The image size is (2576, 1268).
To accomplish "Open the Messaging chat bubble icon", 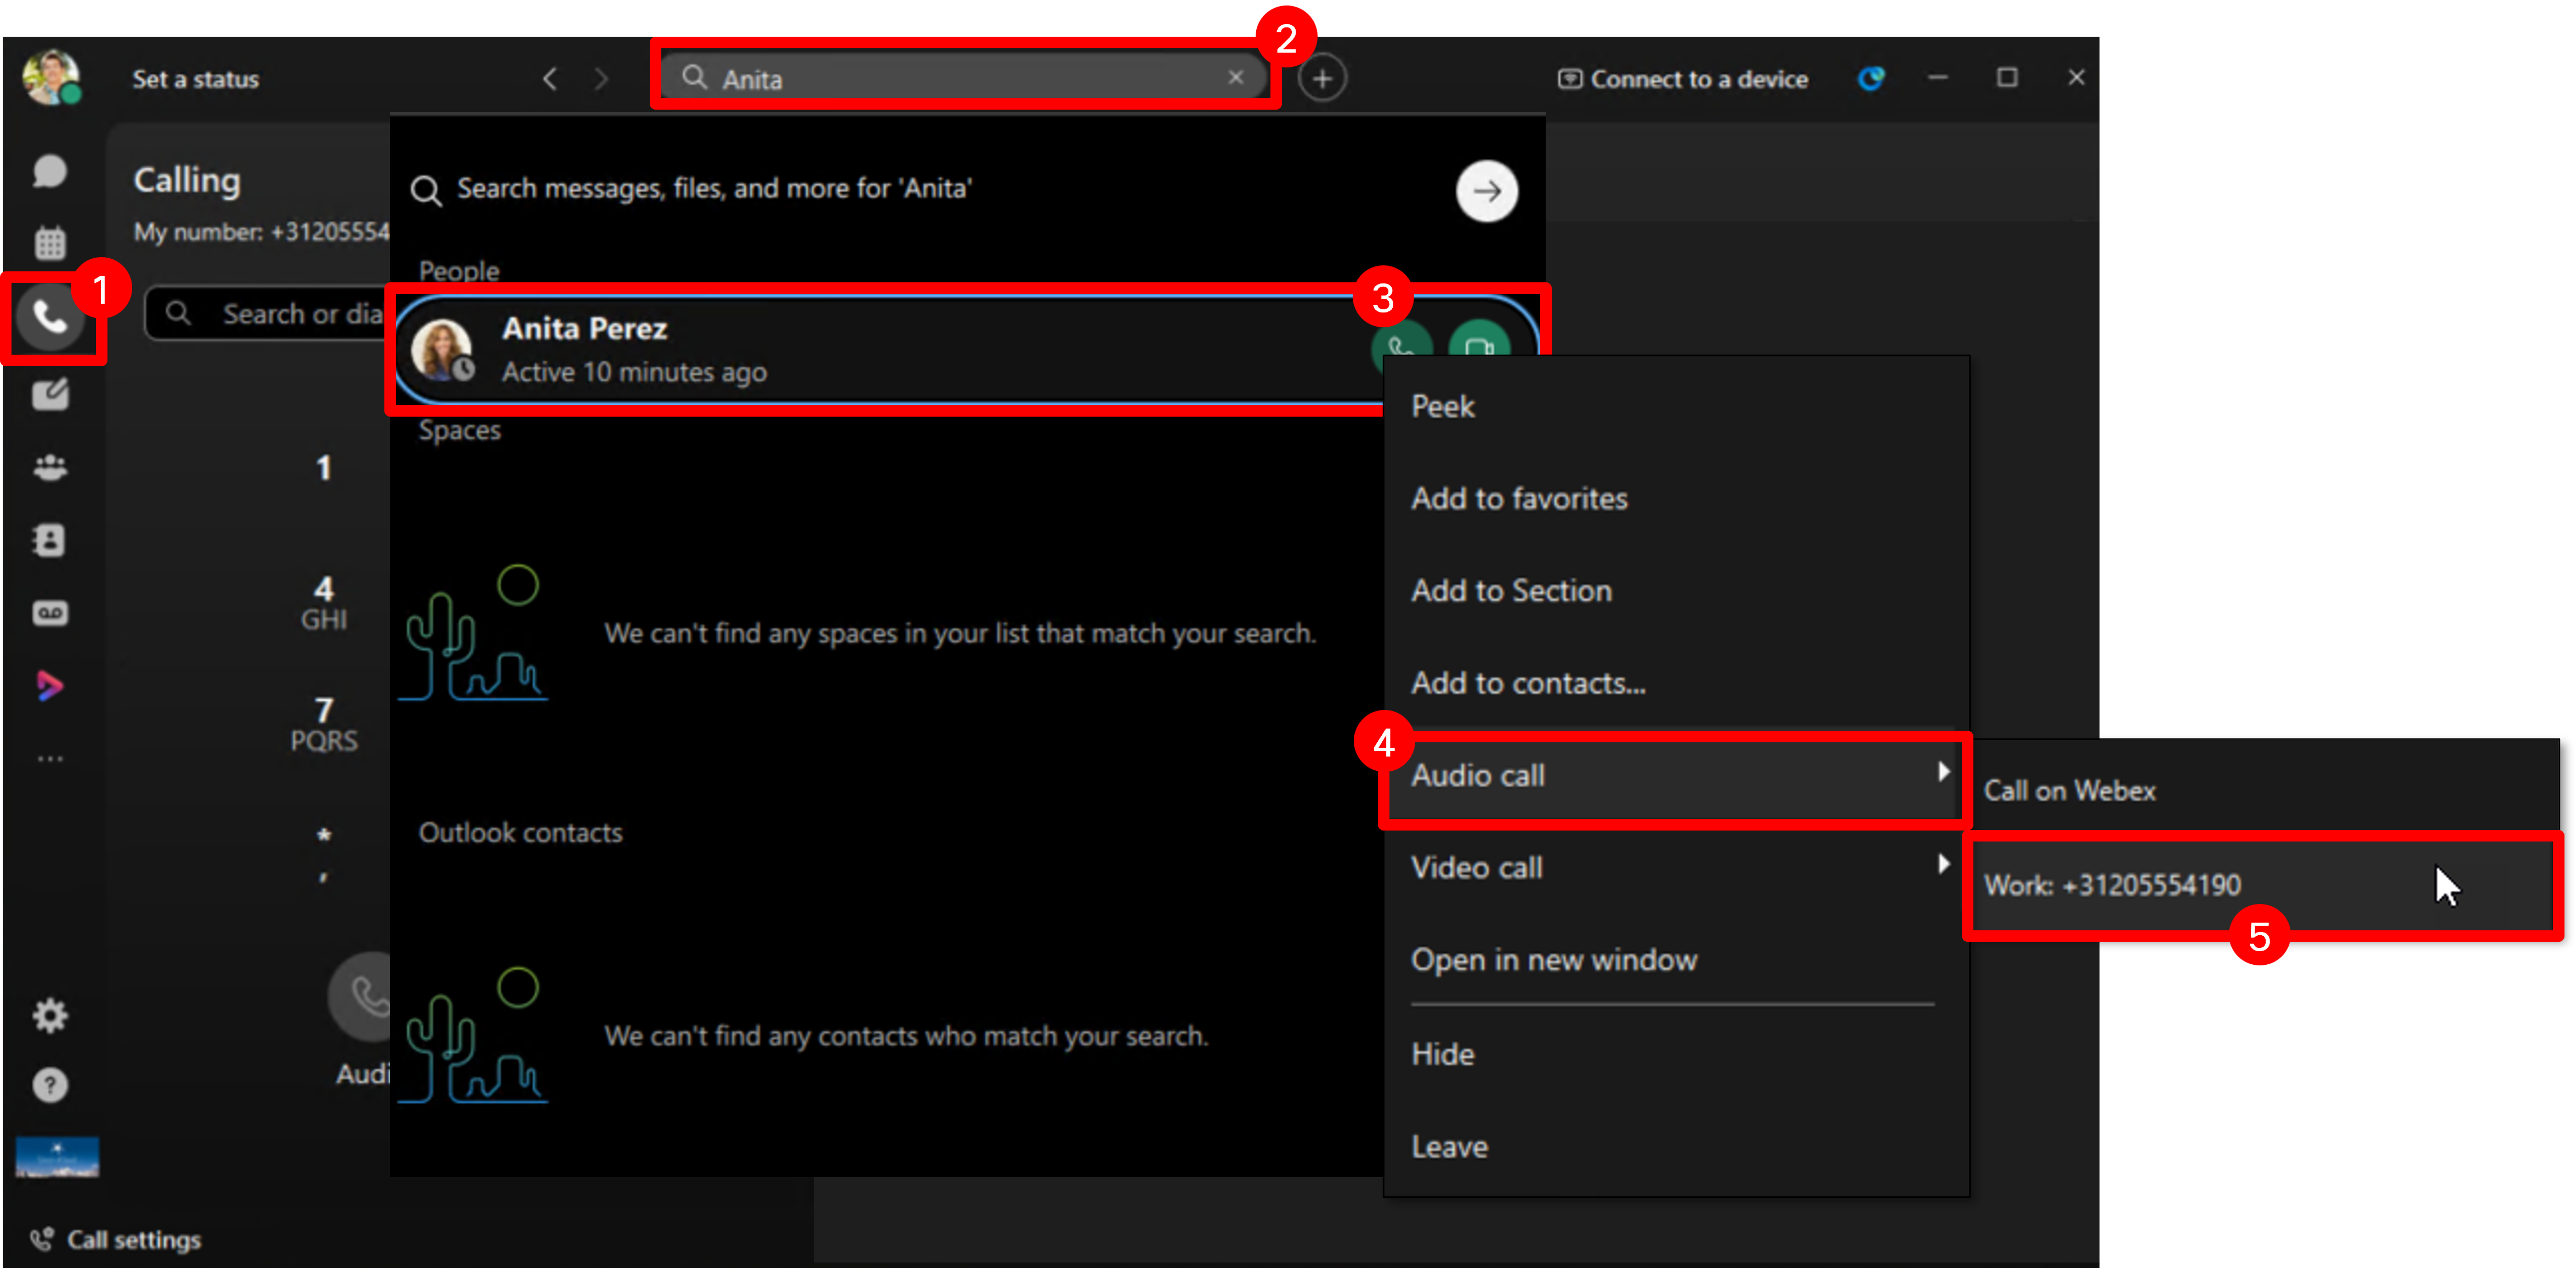I will (x=49, y=171).
